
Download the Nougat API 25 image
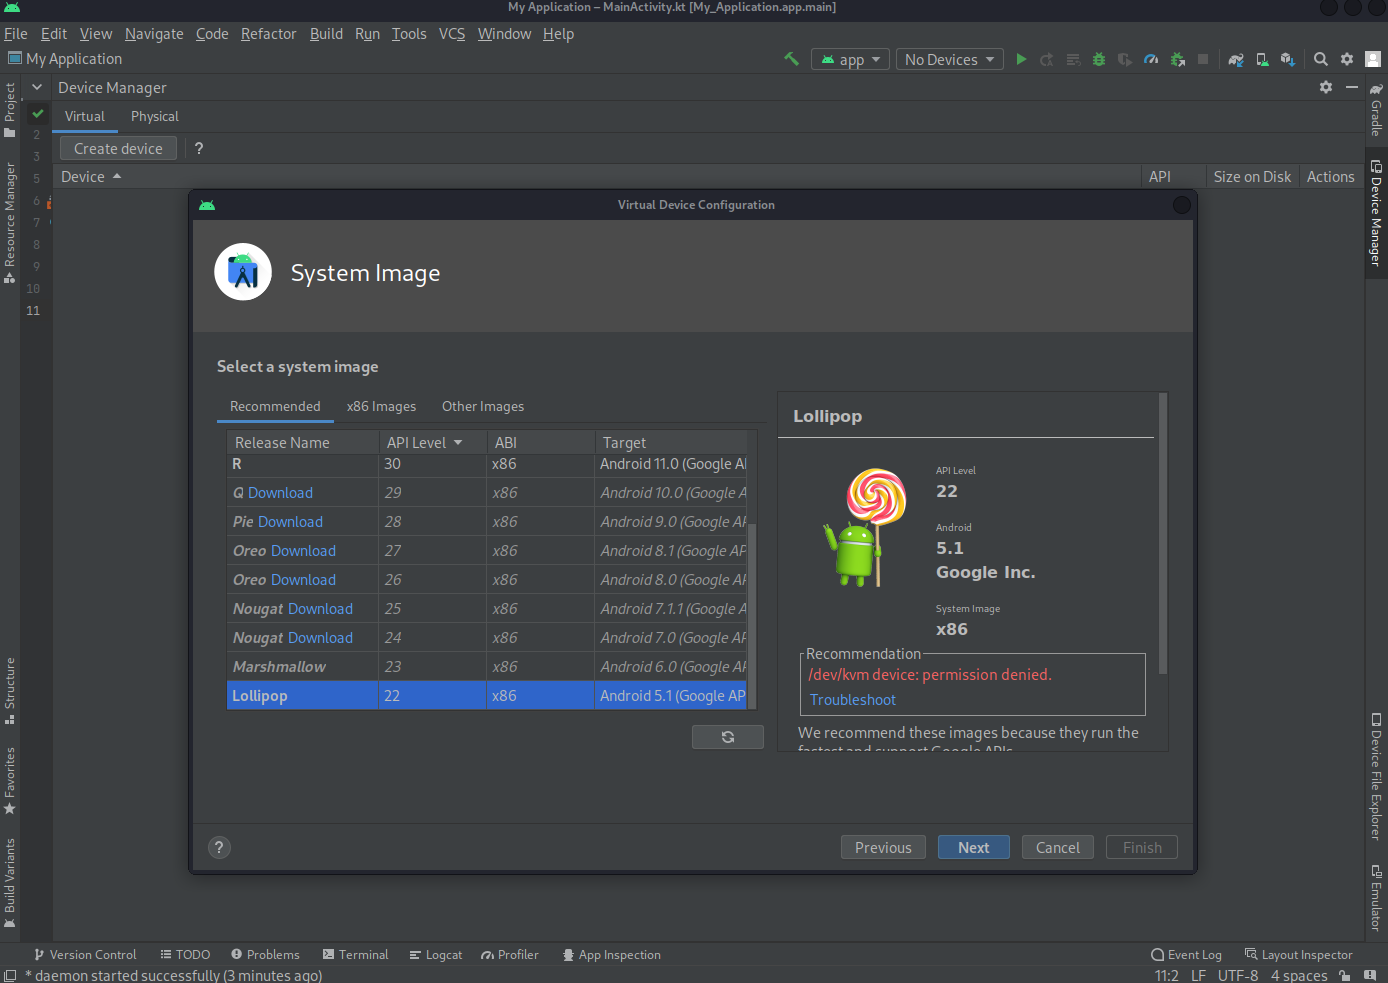(320, 609)
